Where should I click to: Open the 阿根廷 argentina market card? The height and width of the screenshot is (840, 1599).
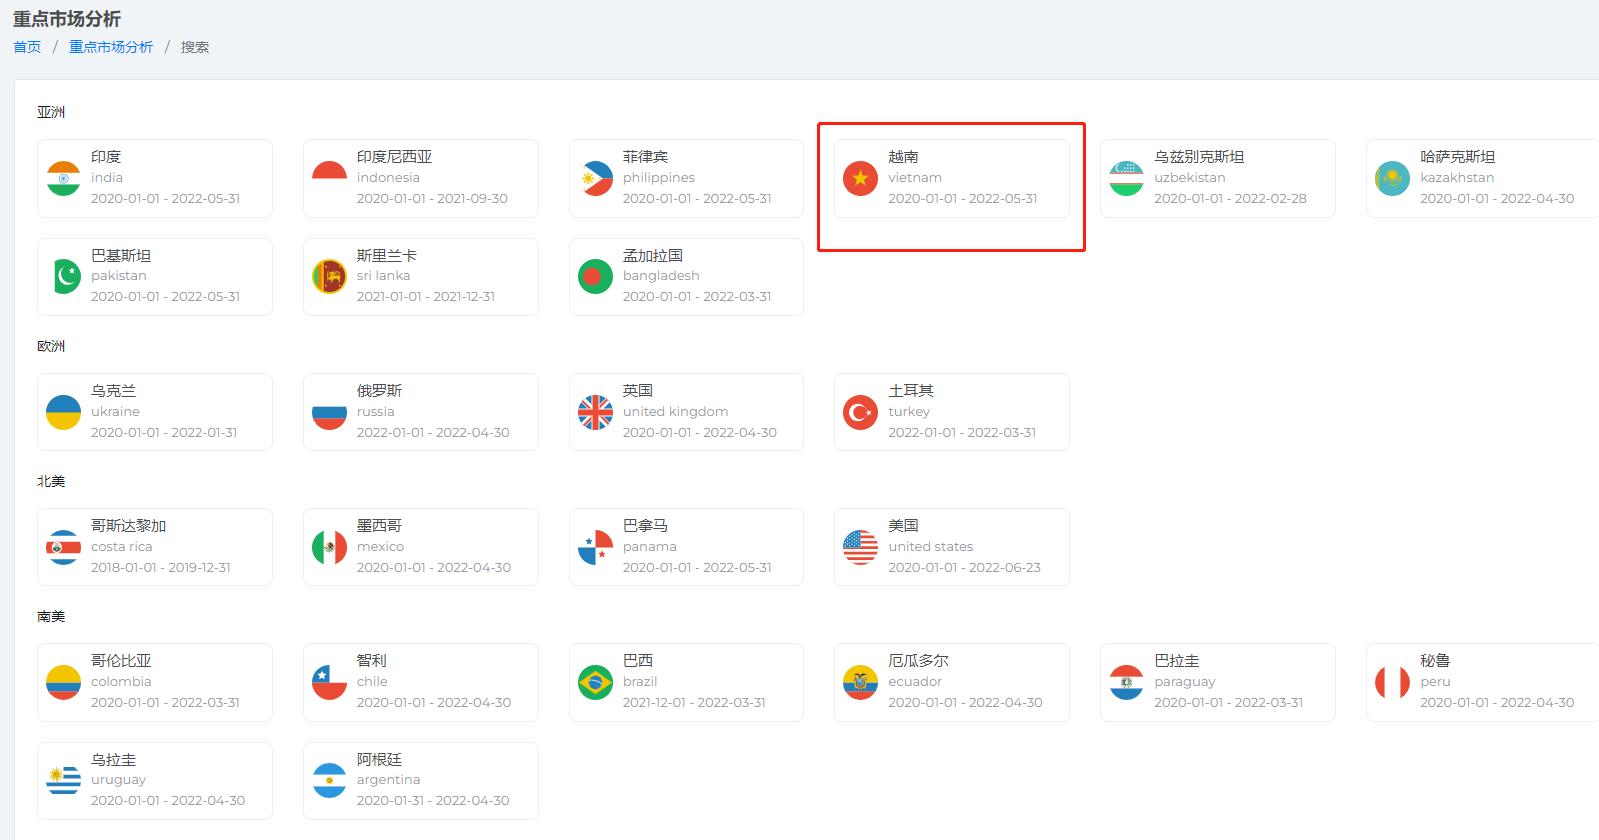click(x=420, y=780)
